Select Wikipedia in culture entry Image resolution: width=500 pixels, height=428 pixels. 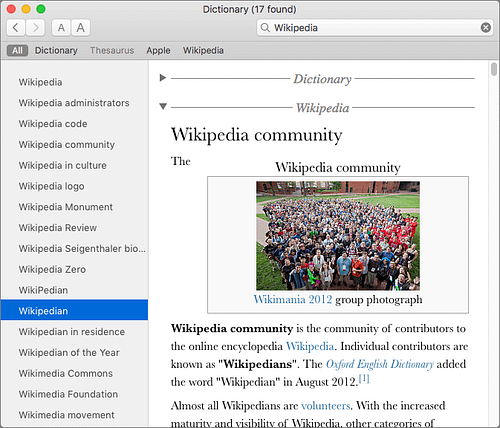click(x=75, y=165)
